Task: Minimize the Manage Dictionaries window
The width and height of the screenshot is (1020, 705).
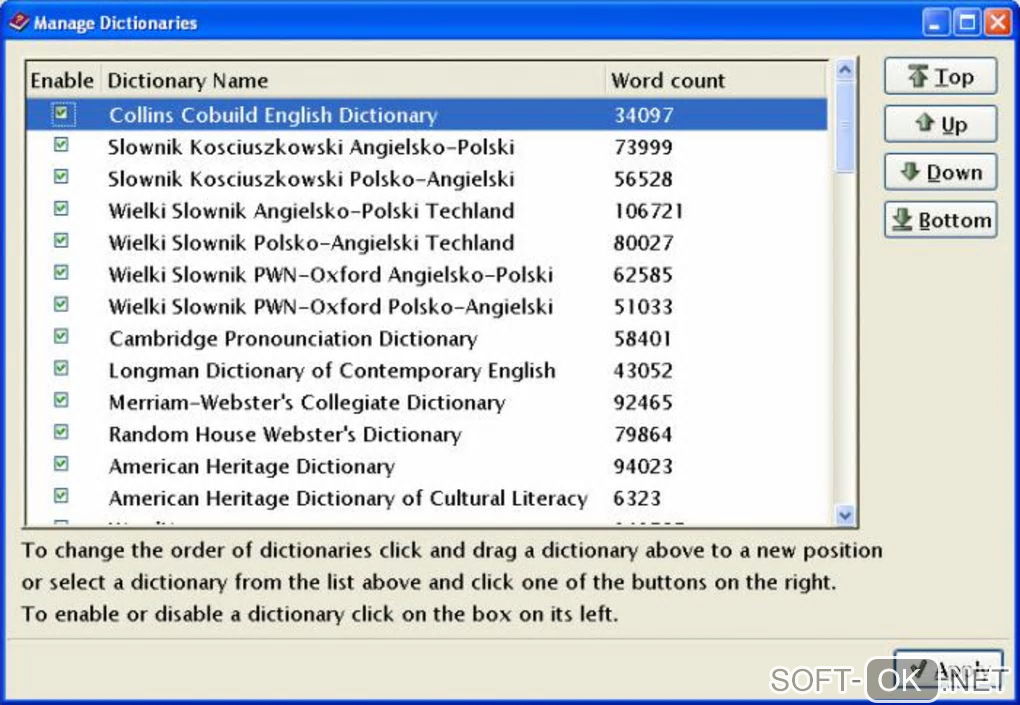Action: pos(935,22)
